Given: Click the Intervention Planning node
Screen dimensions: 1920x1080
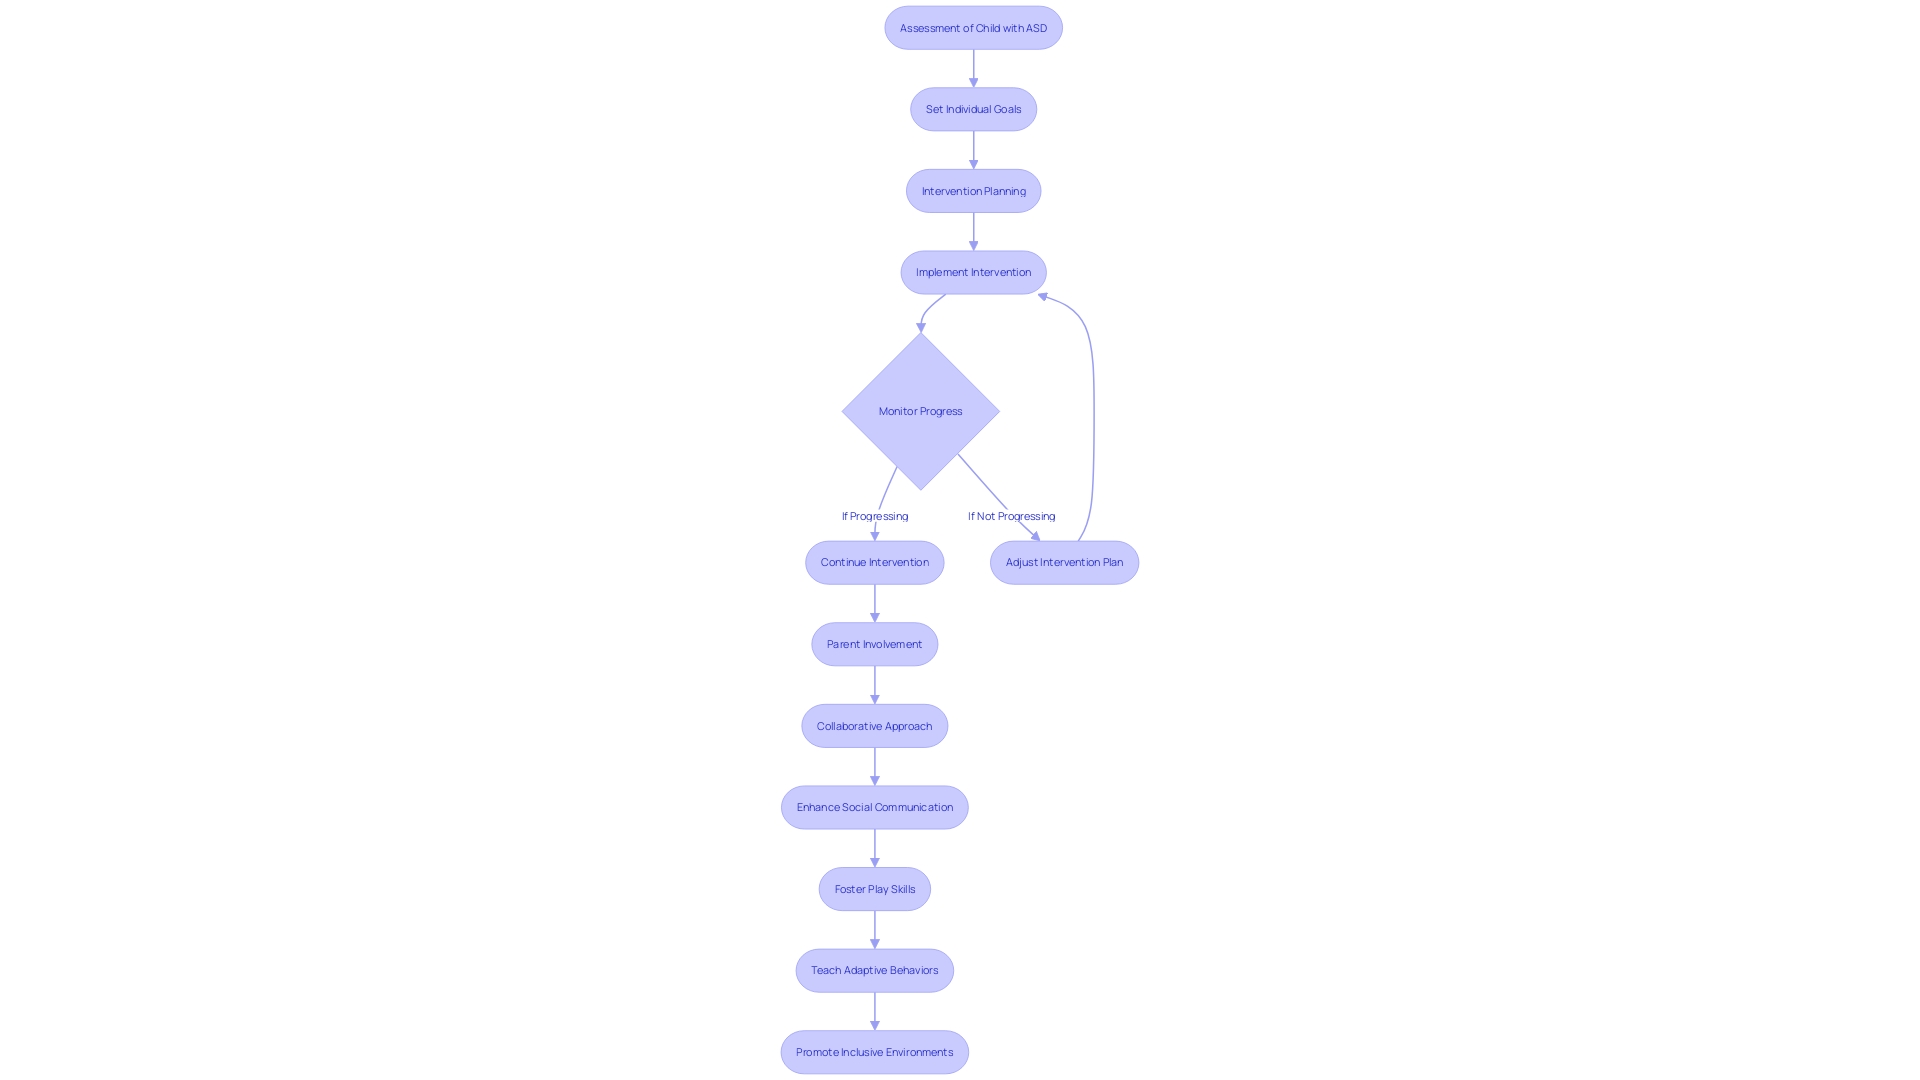Looking at the screenshot, I should pos(973,190).
